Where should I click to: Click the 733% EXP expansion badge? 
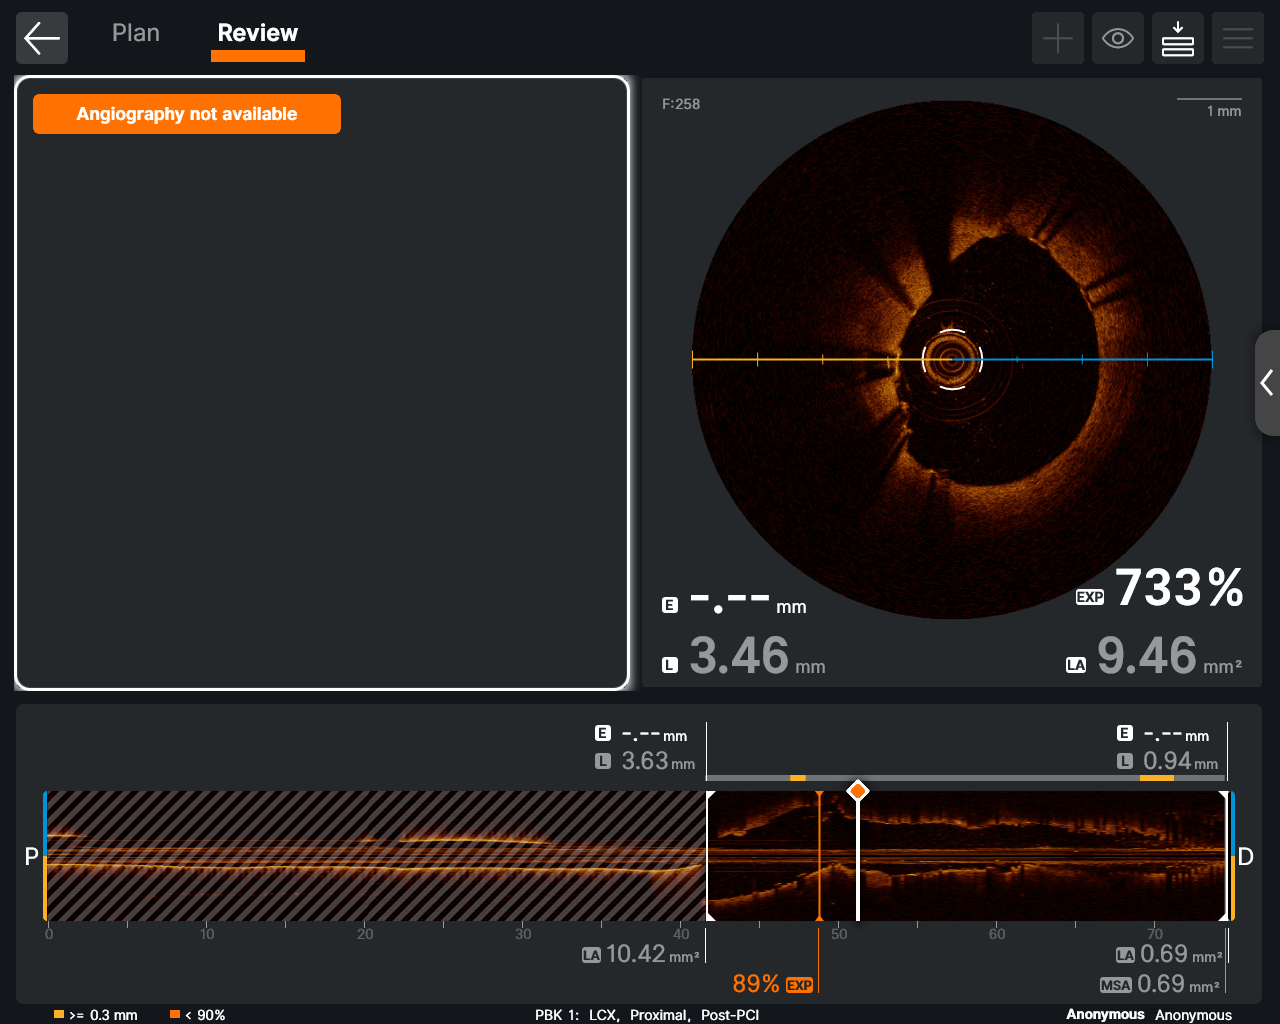click(x=1090, y=597)
